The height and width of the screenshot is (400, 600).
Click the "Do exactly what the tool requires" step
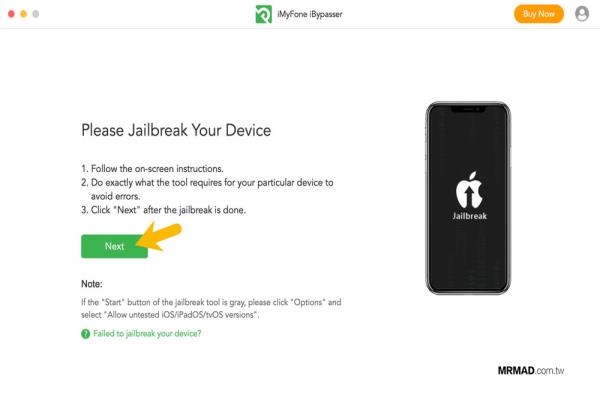[207, 189]
